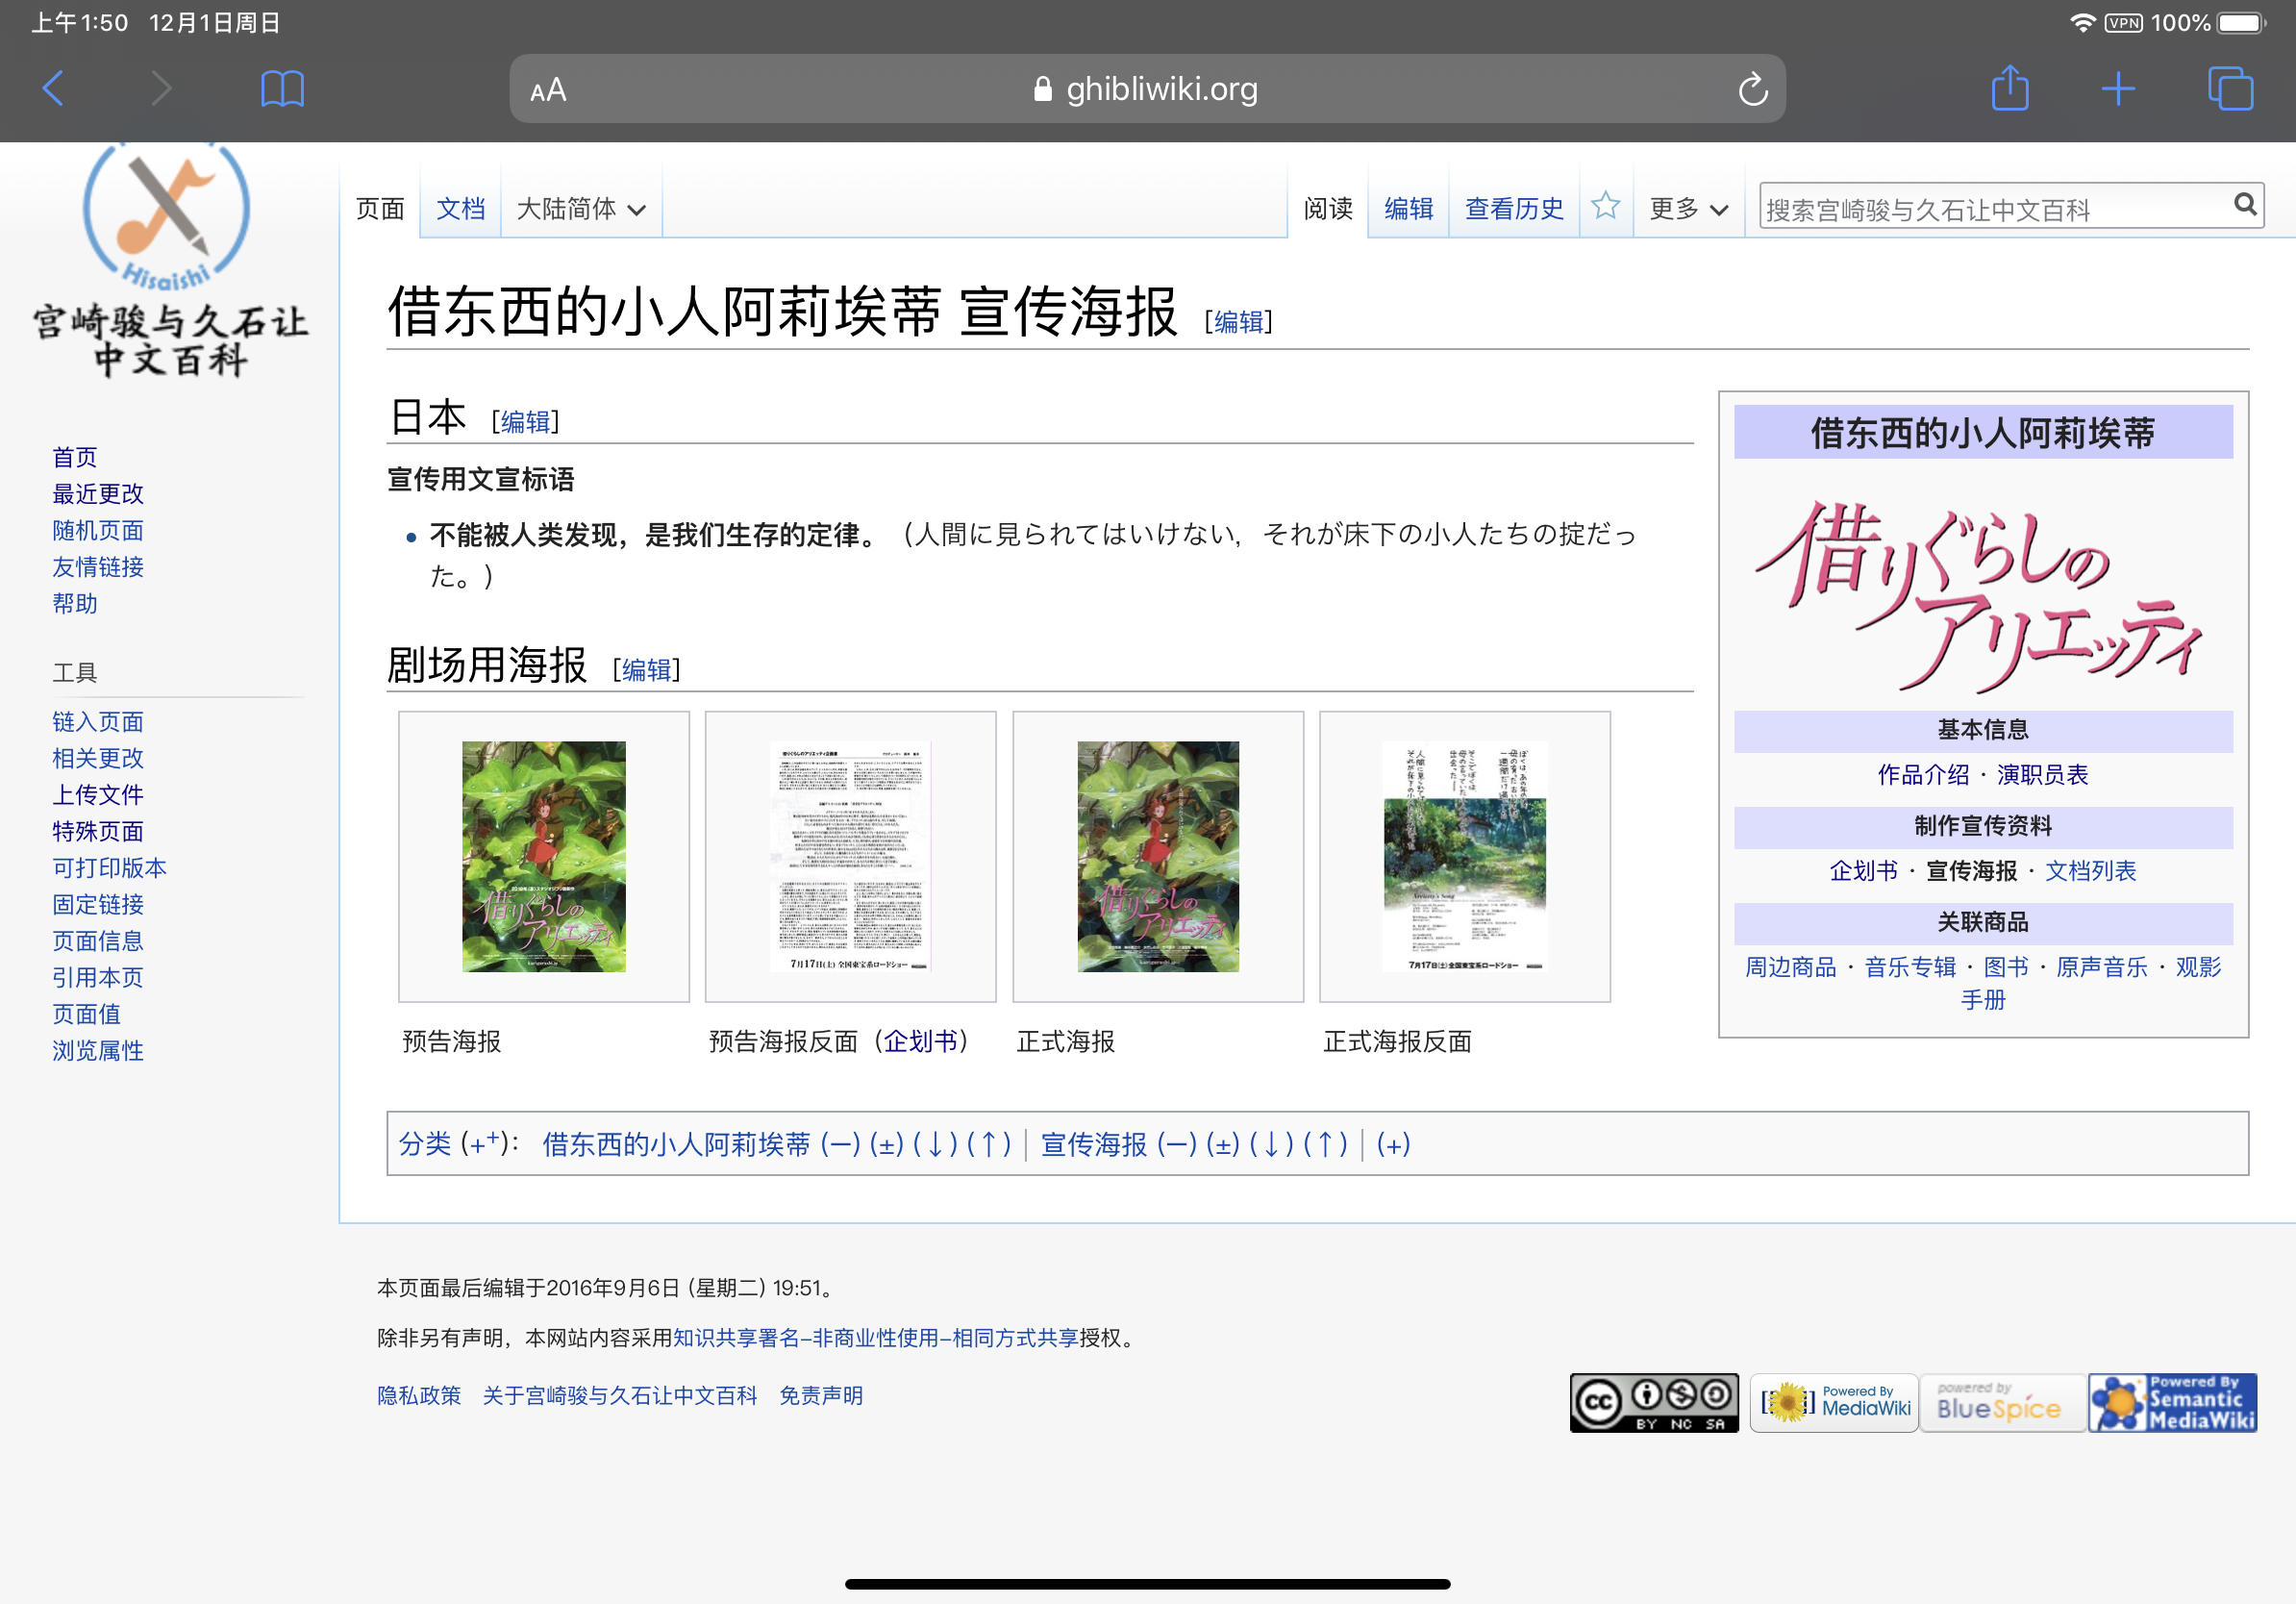Open 帮助 in sidebar
The image size is (2296, 1604).
point(75,603)
